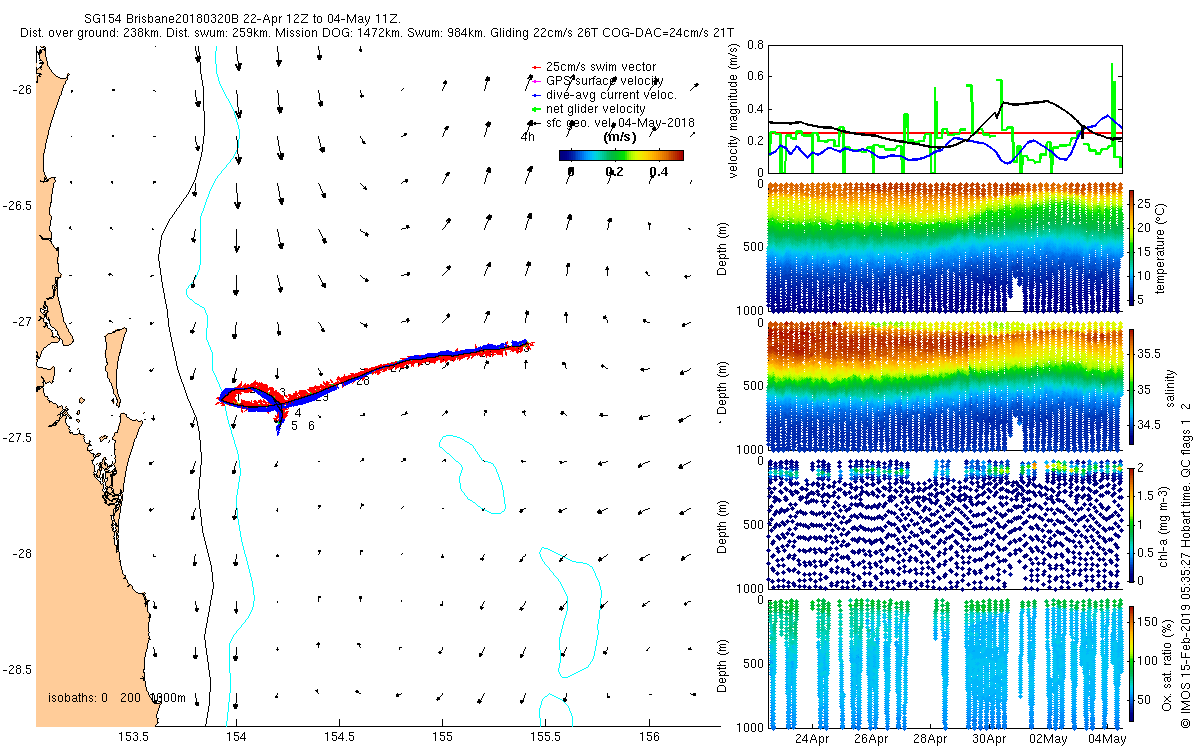Click the Ox. sat. ratio colorbar
1200x750 pixels.
[1132, 662]
